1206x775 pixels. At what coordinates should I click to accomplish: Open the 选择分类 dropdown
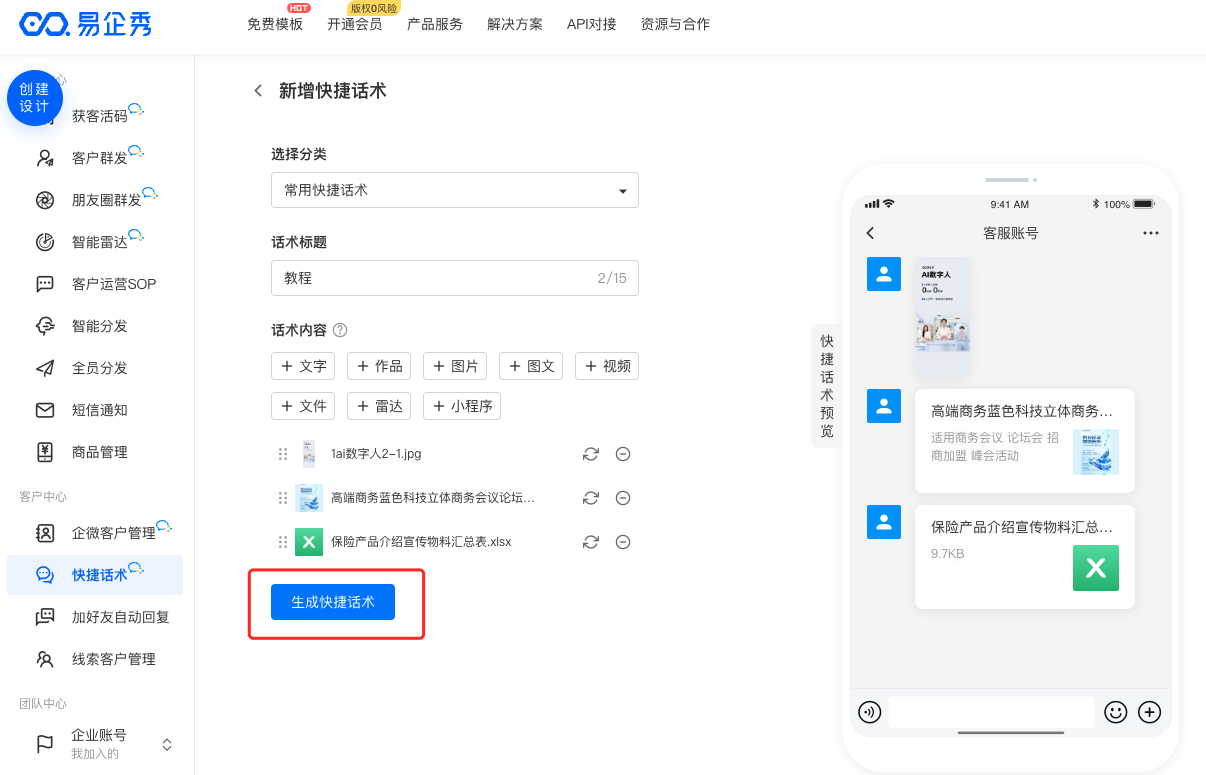[x=454, y=190]
